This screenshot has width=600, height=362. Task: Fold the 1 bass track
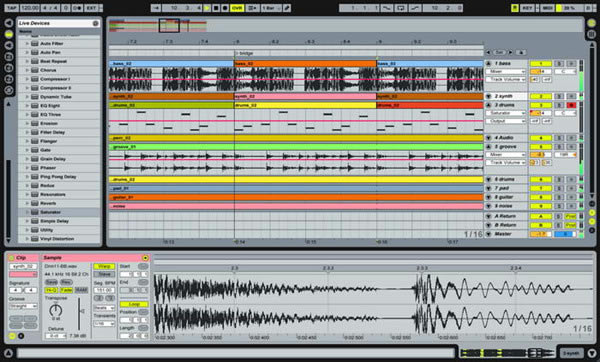click(489, 64)
